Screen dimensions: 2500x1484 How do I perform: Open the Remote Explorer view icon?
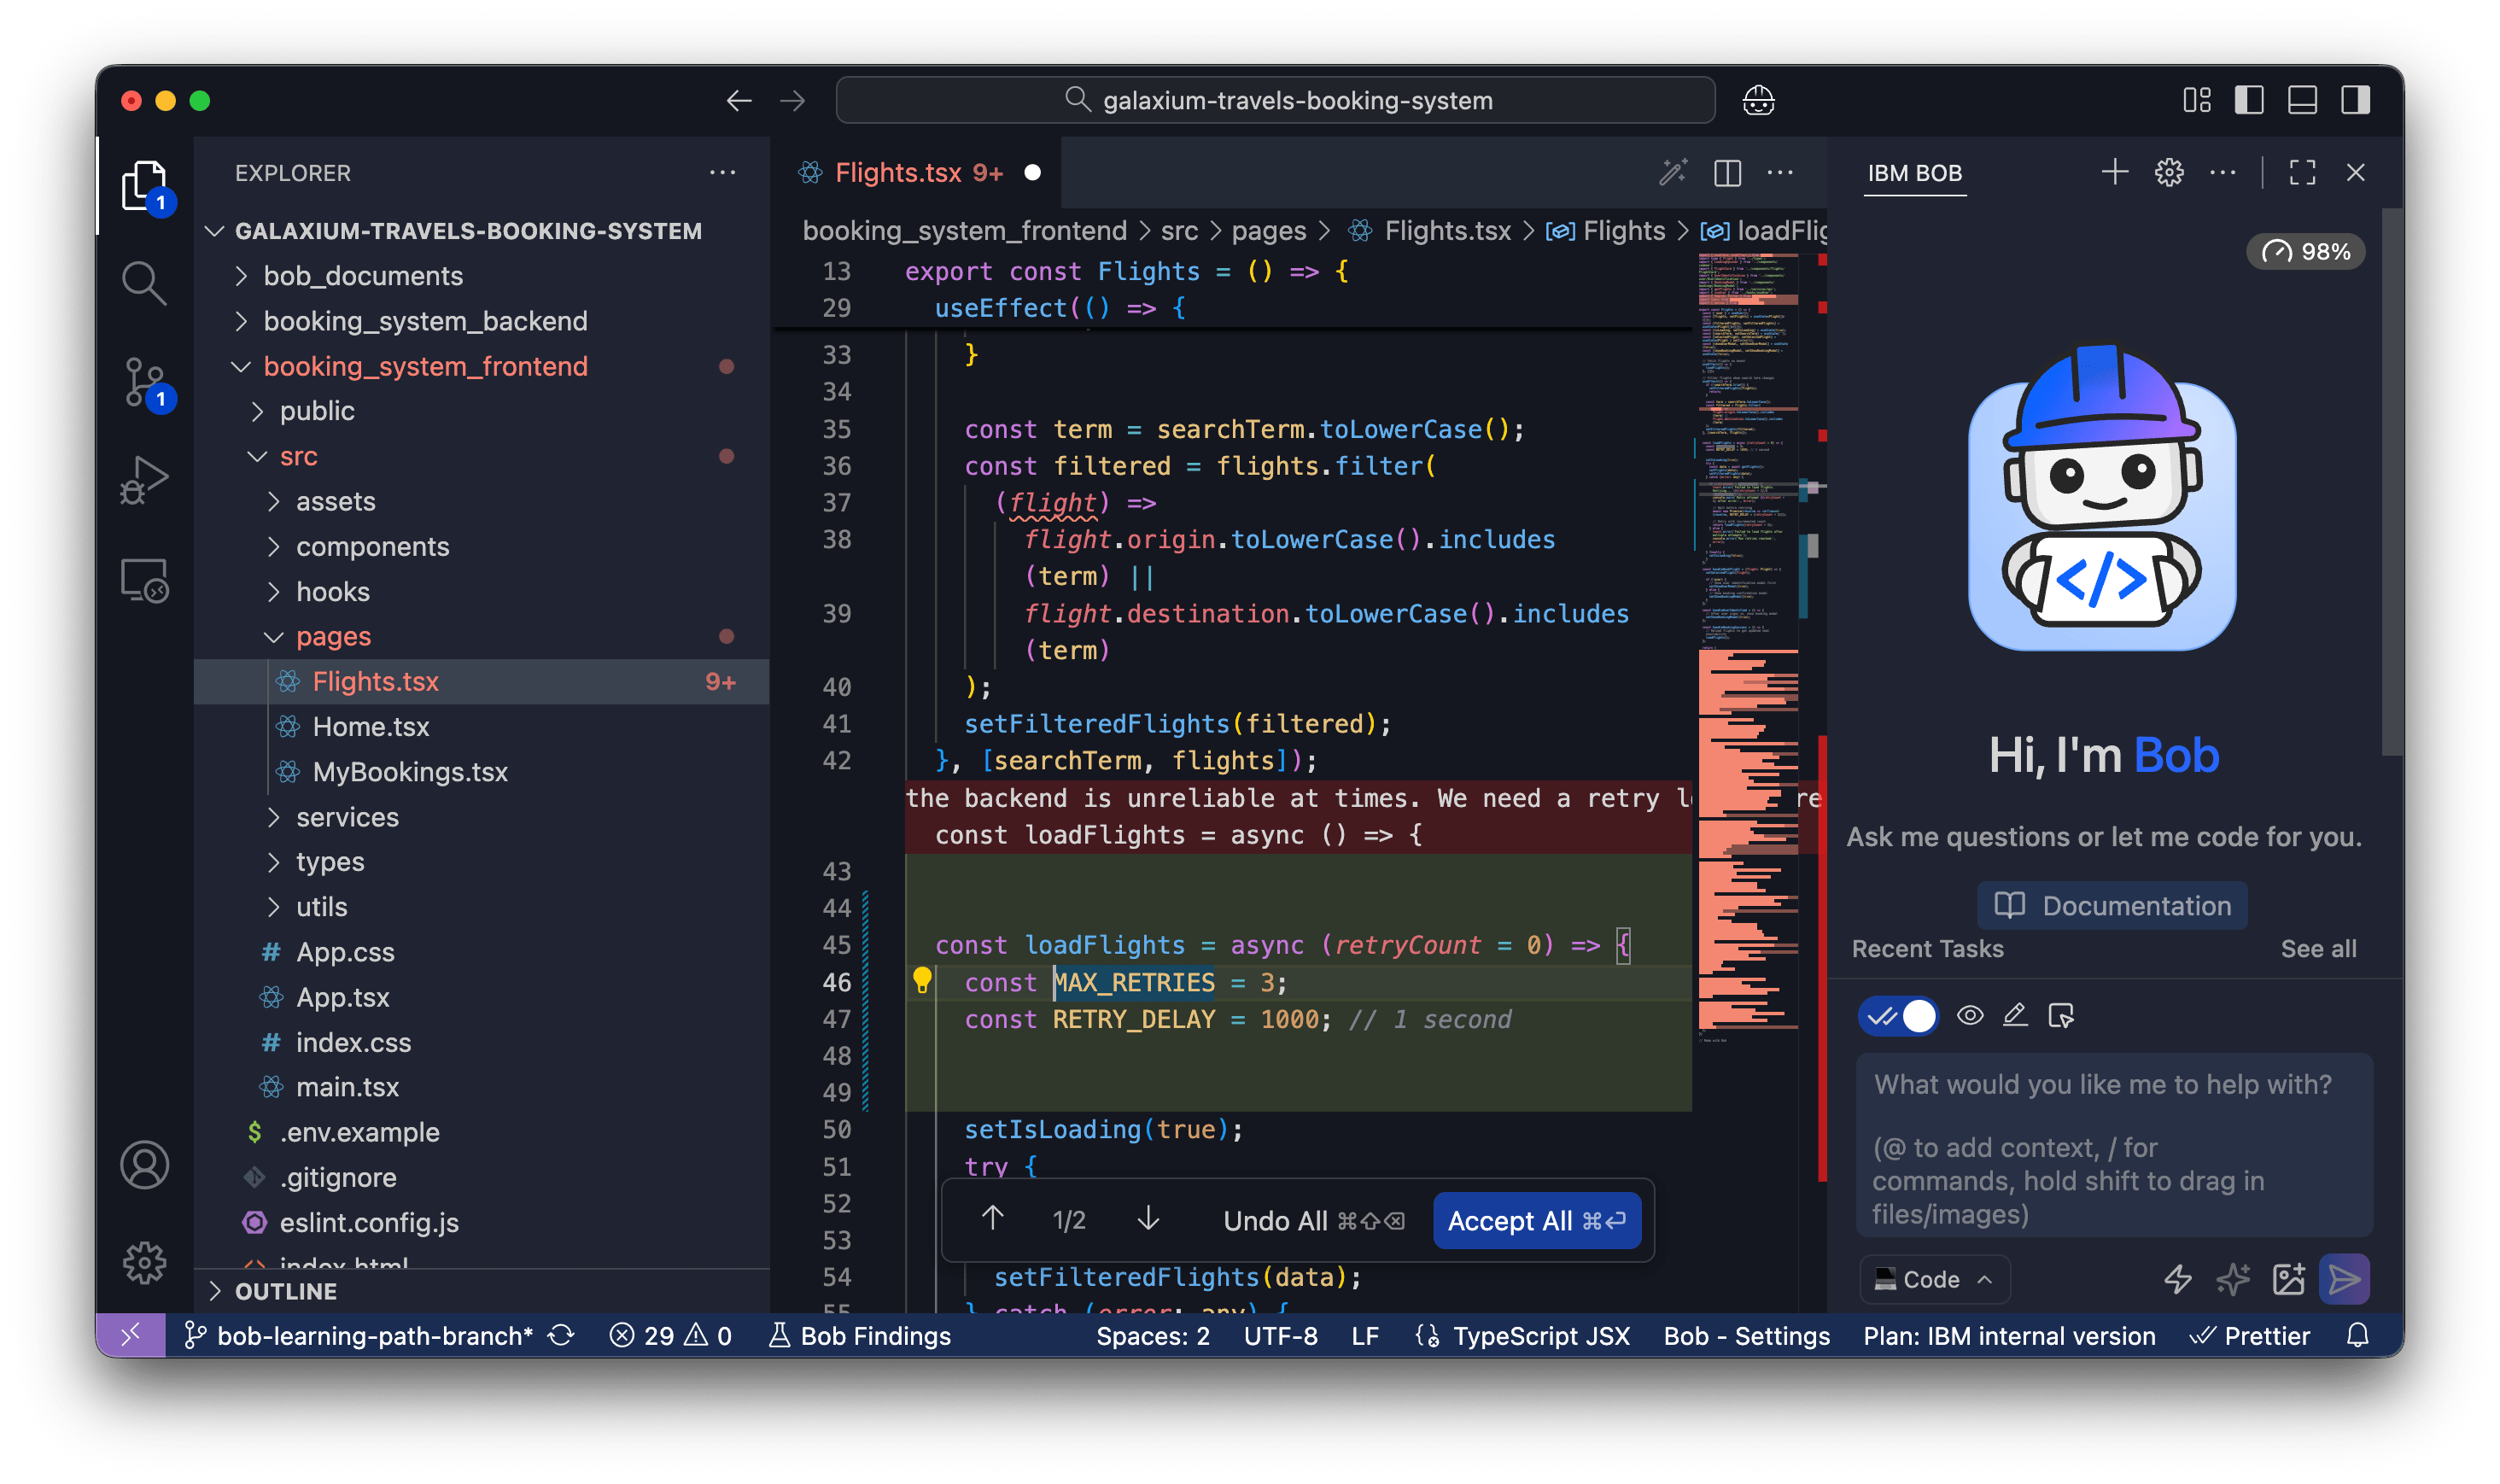tap(145, 580)
